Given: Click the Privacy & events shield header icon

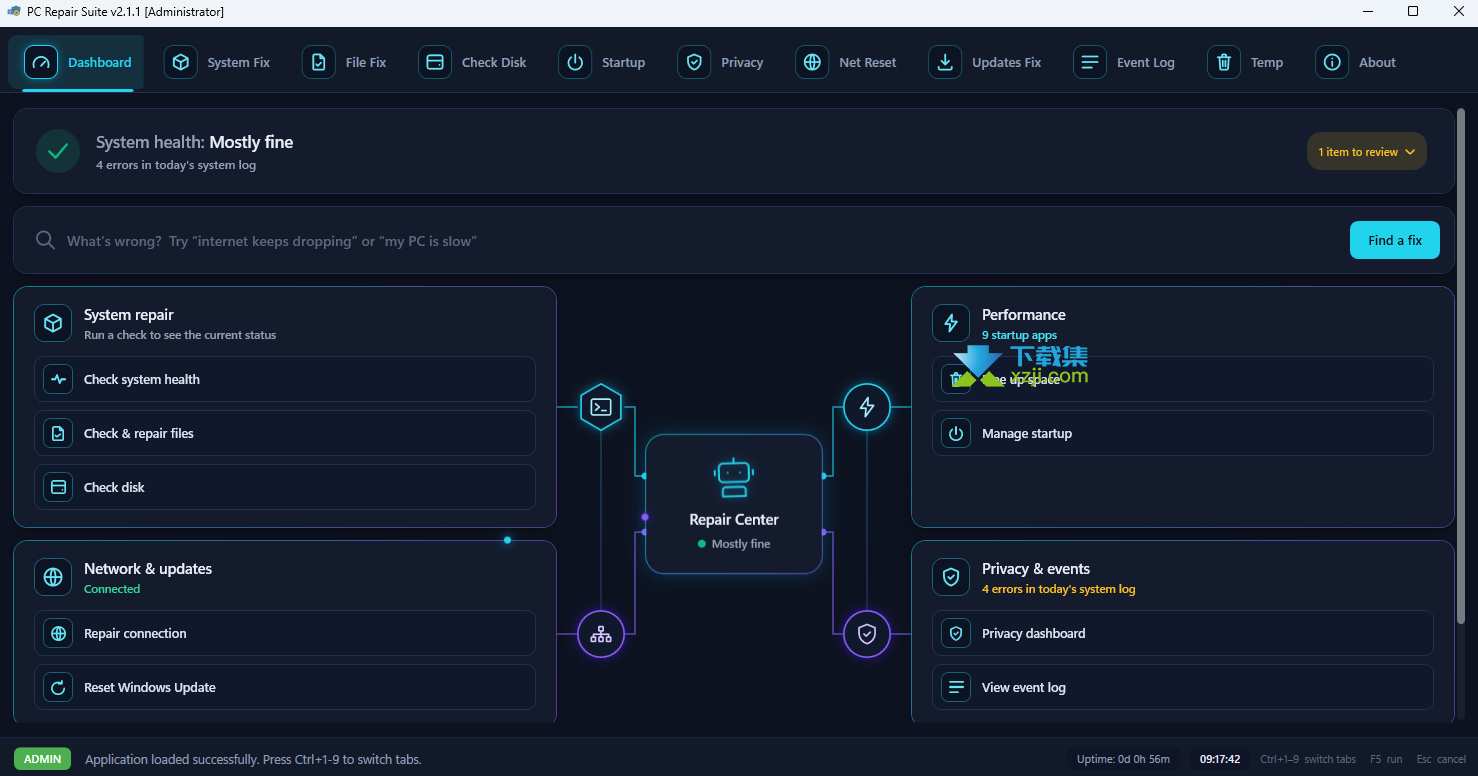Looking at the screenshot, I should point(951,577).
